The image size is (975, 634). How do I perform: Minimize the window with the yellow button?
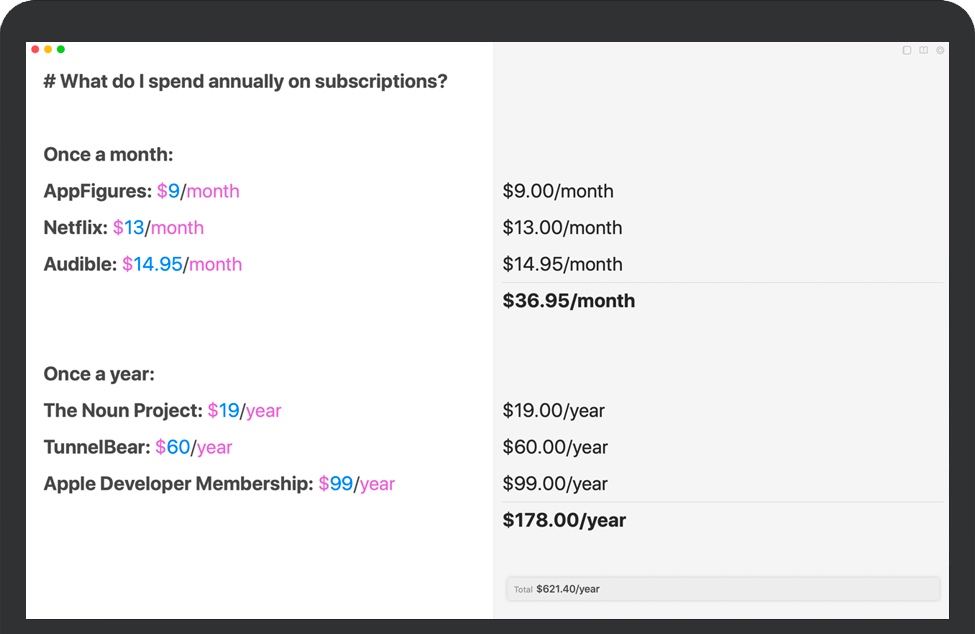pos(48,49)
